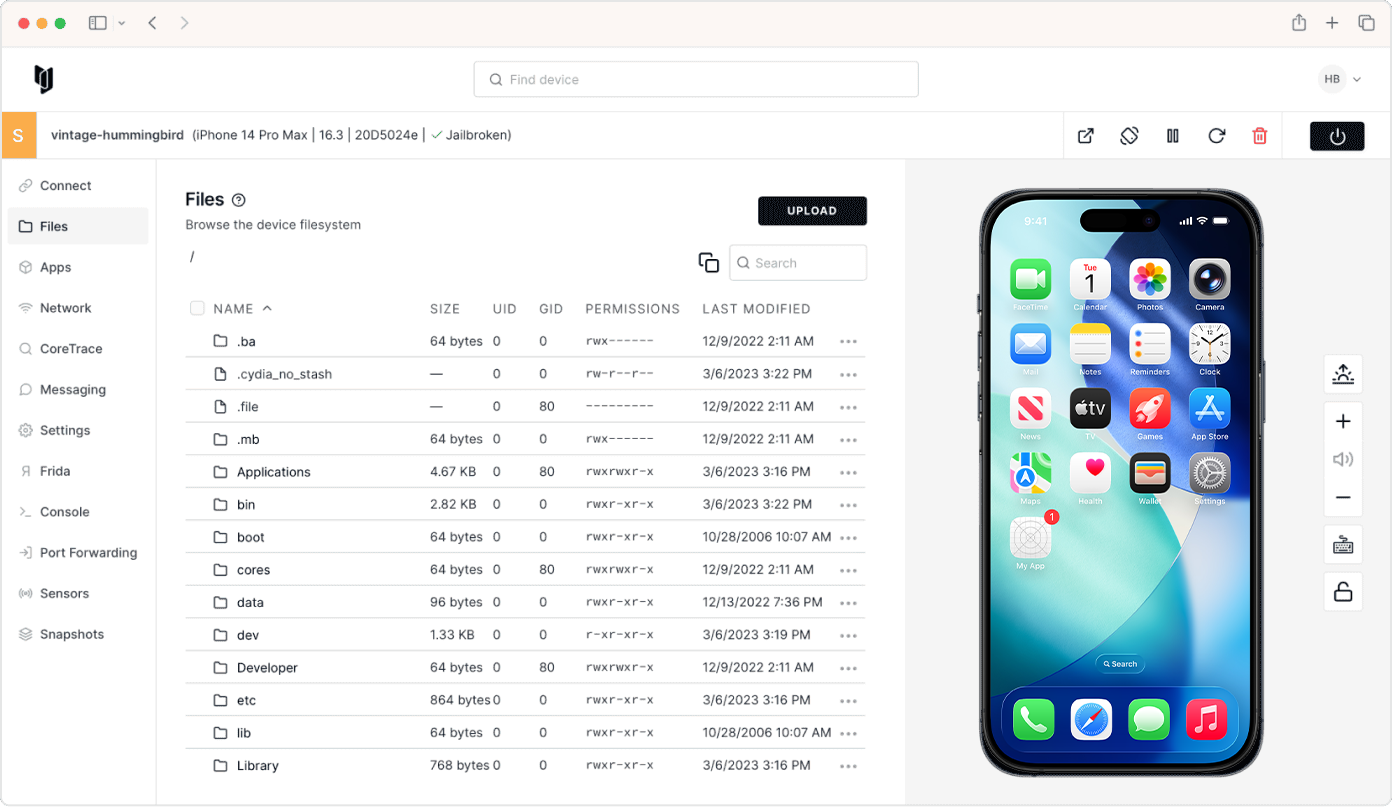Mute the device audio output

click(x=1343, y=459)
